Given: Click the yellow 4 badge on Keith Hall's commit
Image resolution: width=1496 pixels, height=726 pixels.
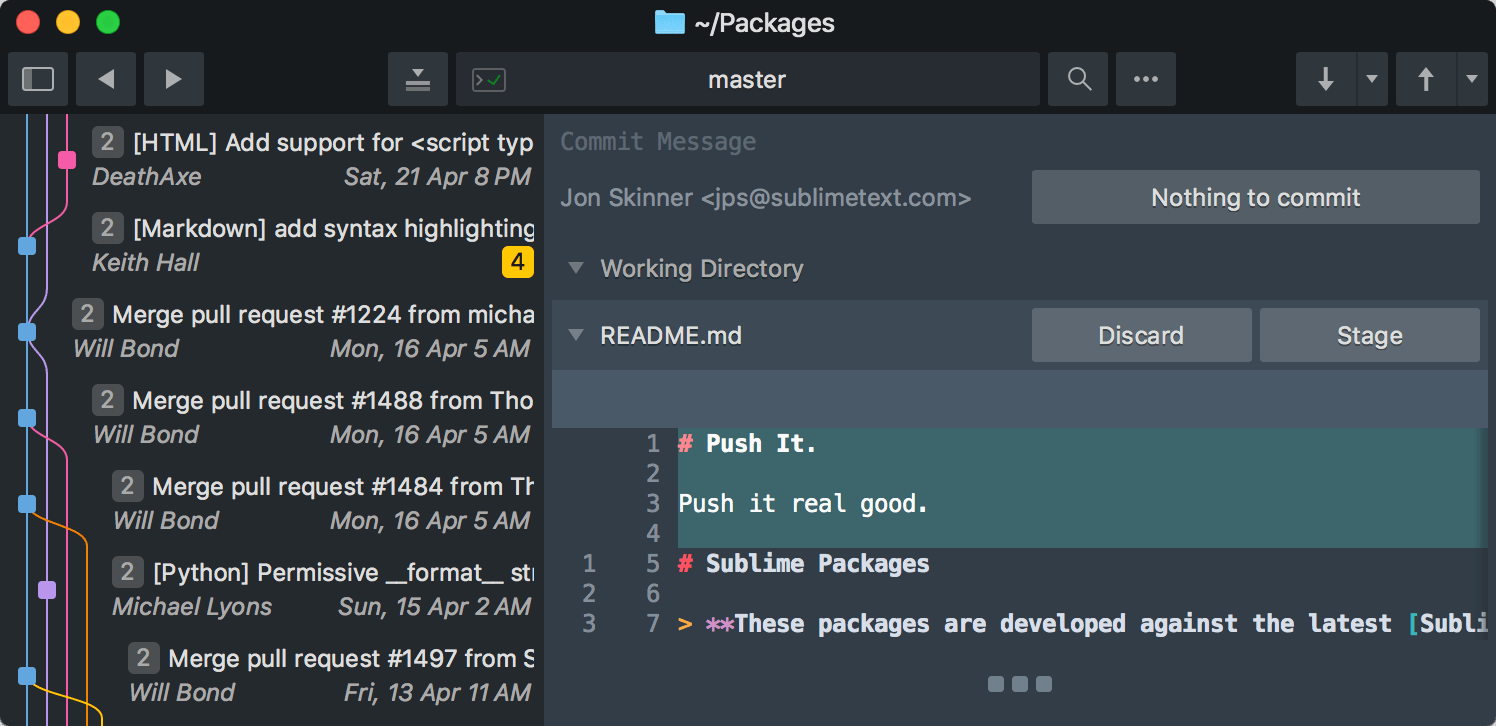Looking at the screenshot, I should coord(518,262).
